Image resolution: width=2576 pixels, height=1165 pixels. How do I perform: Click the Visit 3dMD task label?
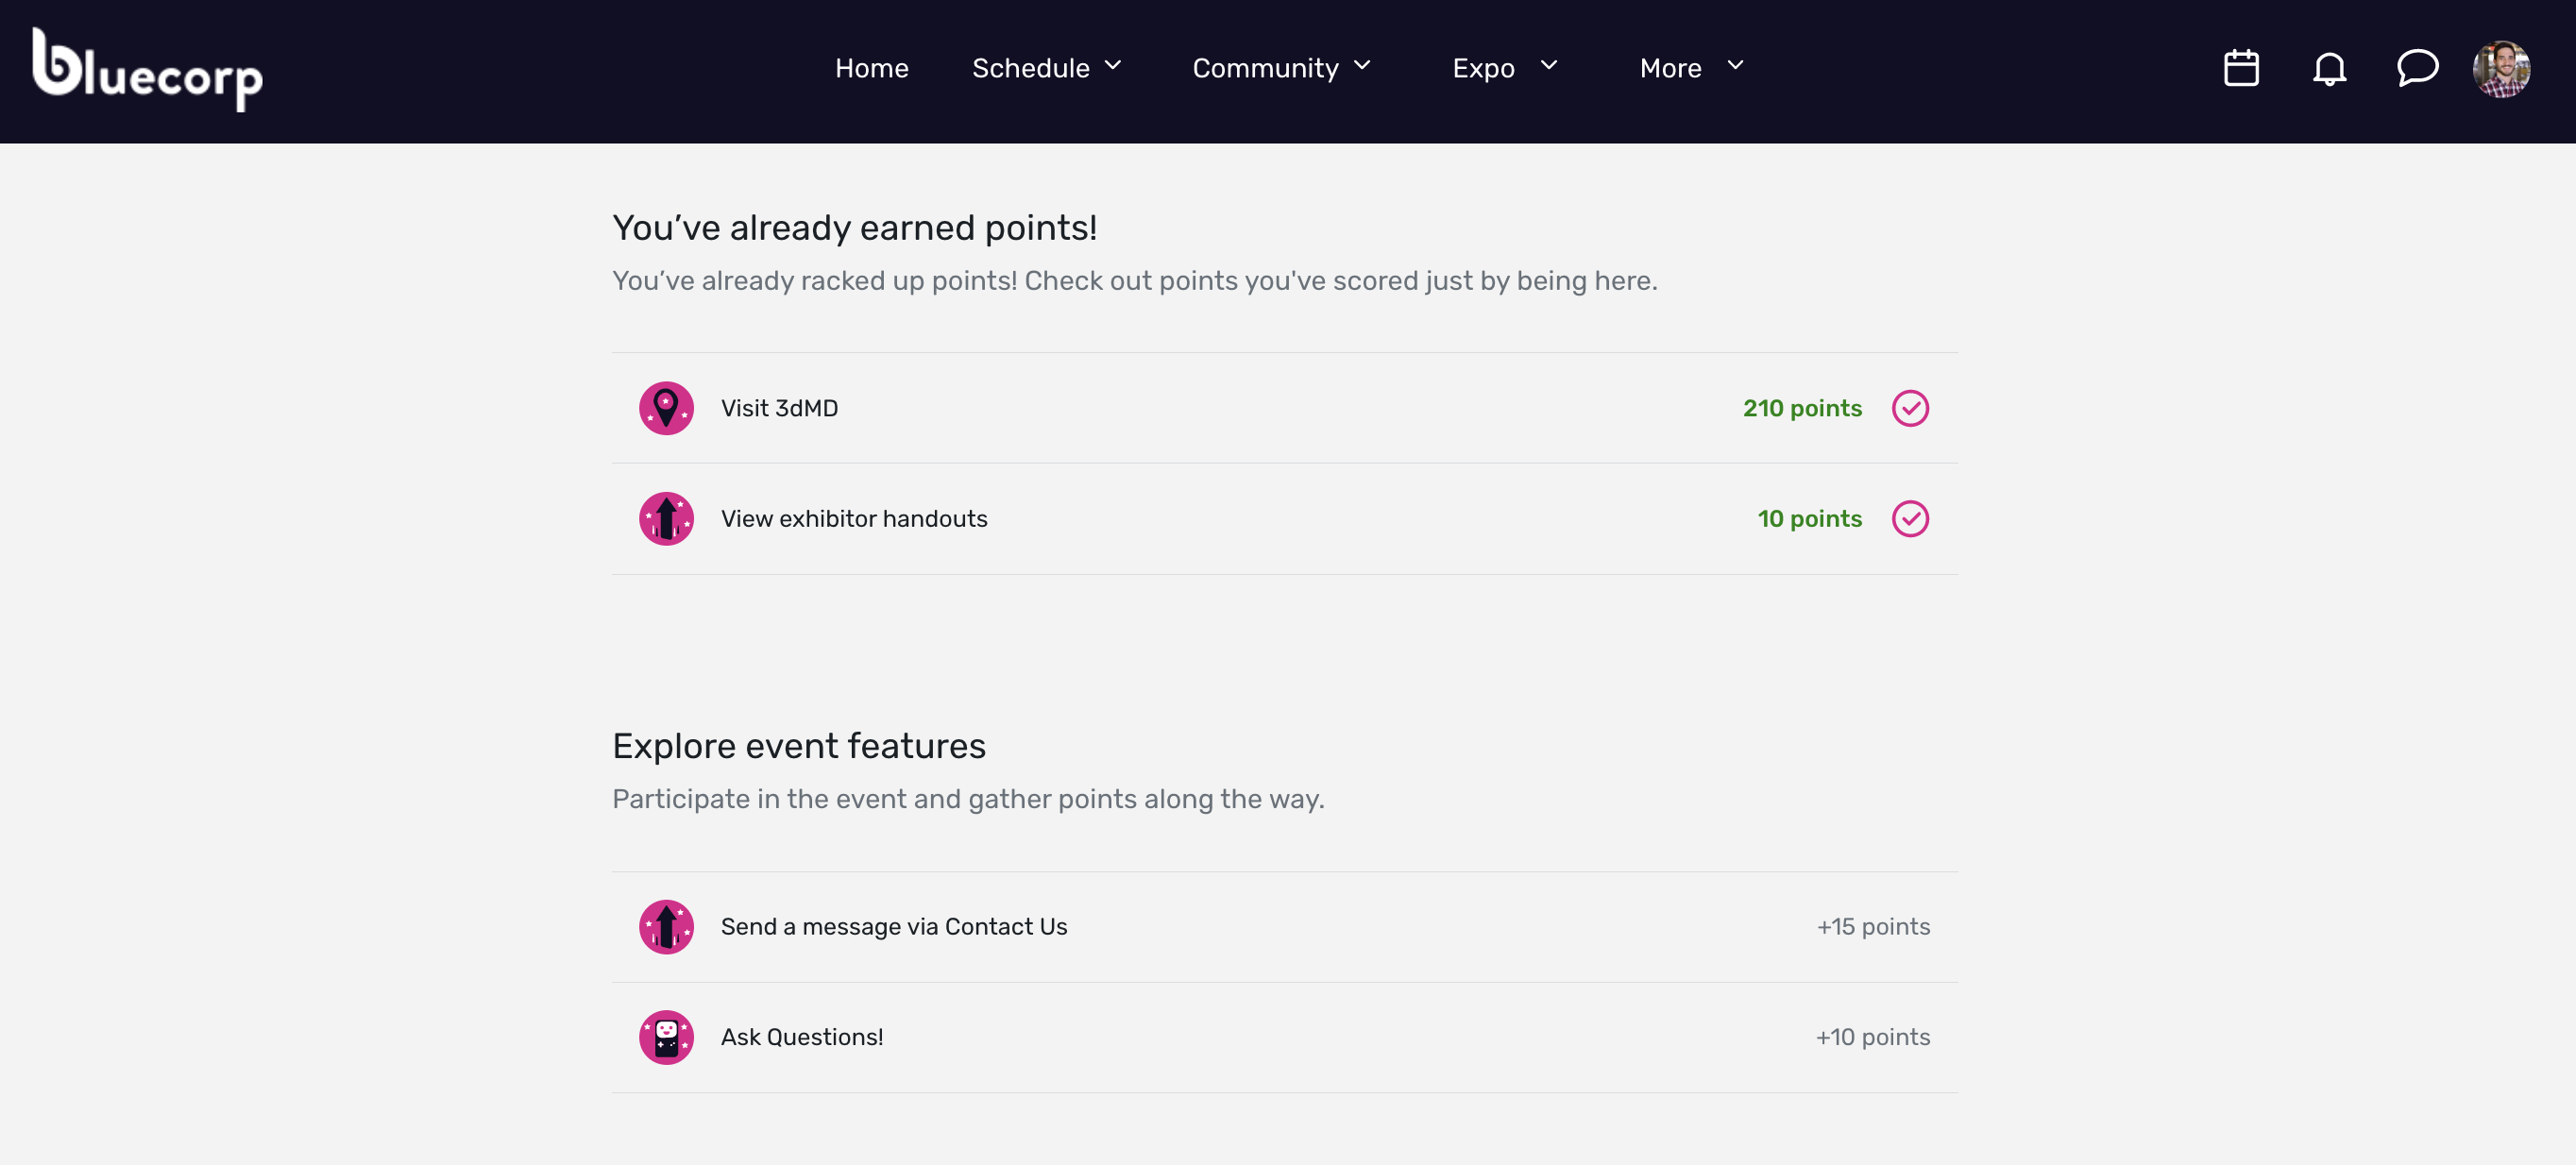(x=779, y=408)
